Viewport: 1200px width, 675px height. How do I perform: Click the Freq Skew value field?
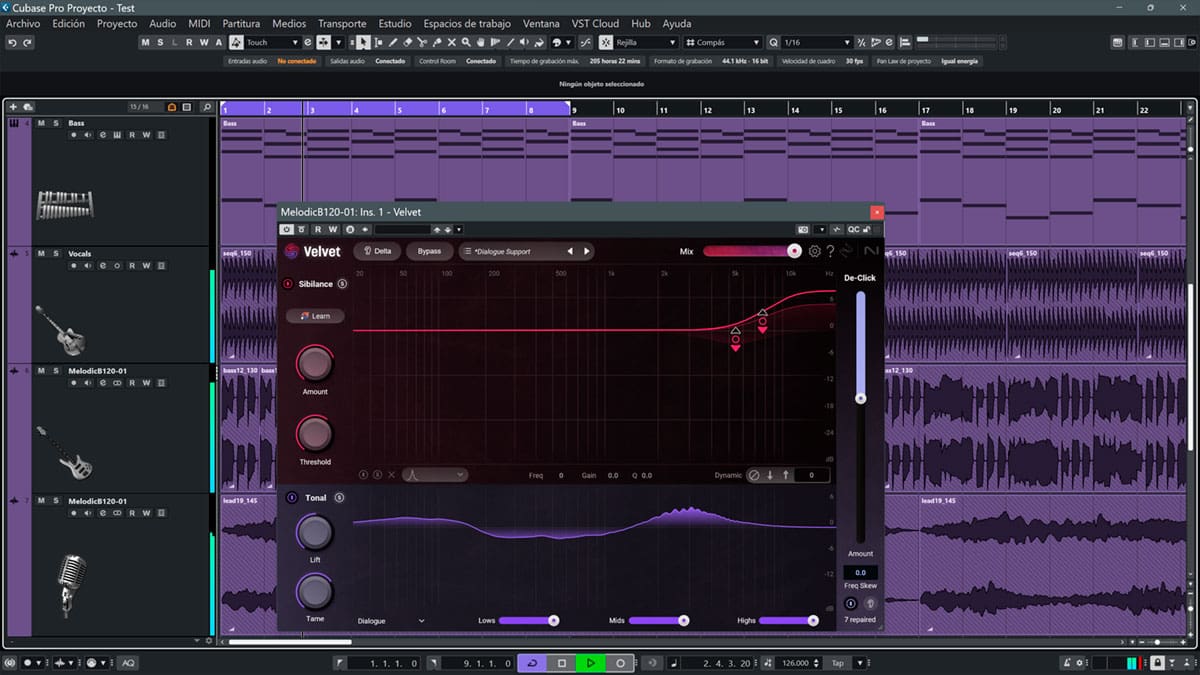860,573
